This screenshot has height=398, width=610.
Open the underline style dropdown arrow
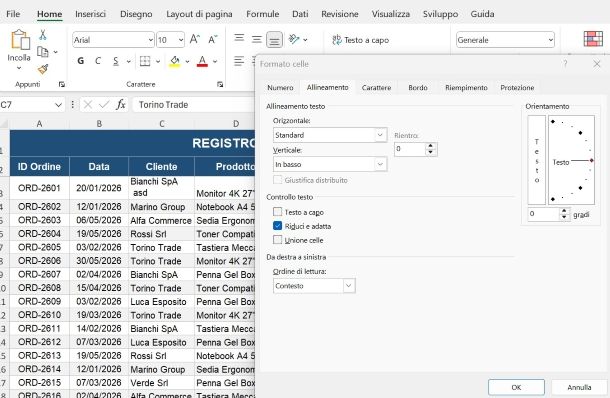[128, 61]
